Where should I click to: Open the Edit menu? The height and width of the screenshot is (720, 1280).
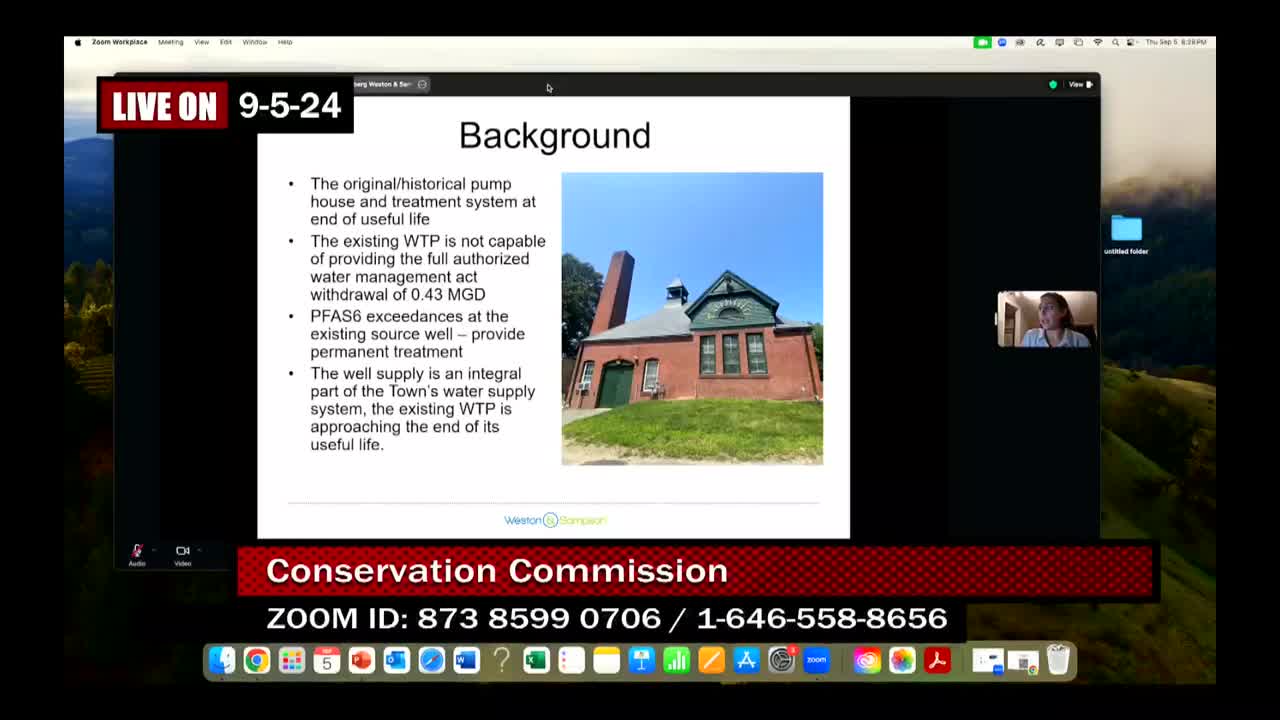tap(226, 42)
